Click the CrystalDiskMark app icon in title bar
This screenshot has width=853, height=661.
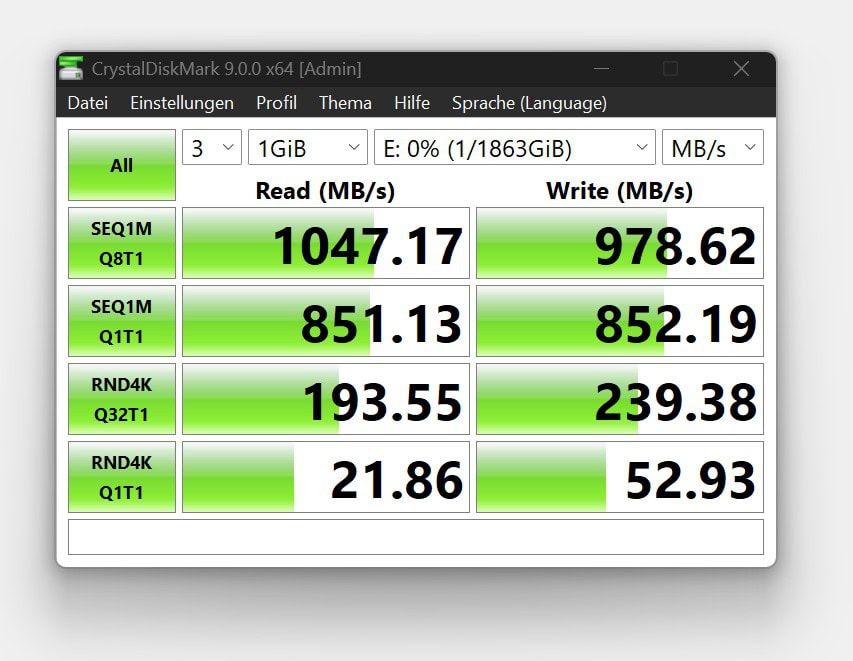[x=71, y=69]
